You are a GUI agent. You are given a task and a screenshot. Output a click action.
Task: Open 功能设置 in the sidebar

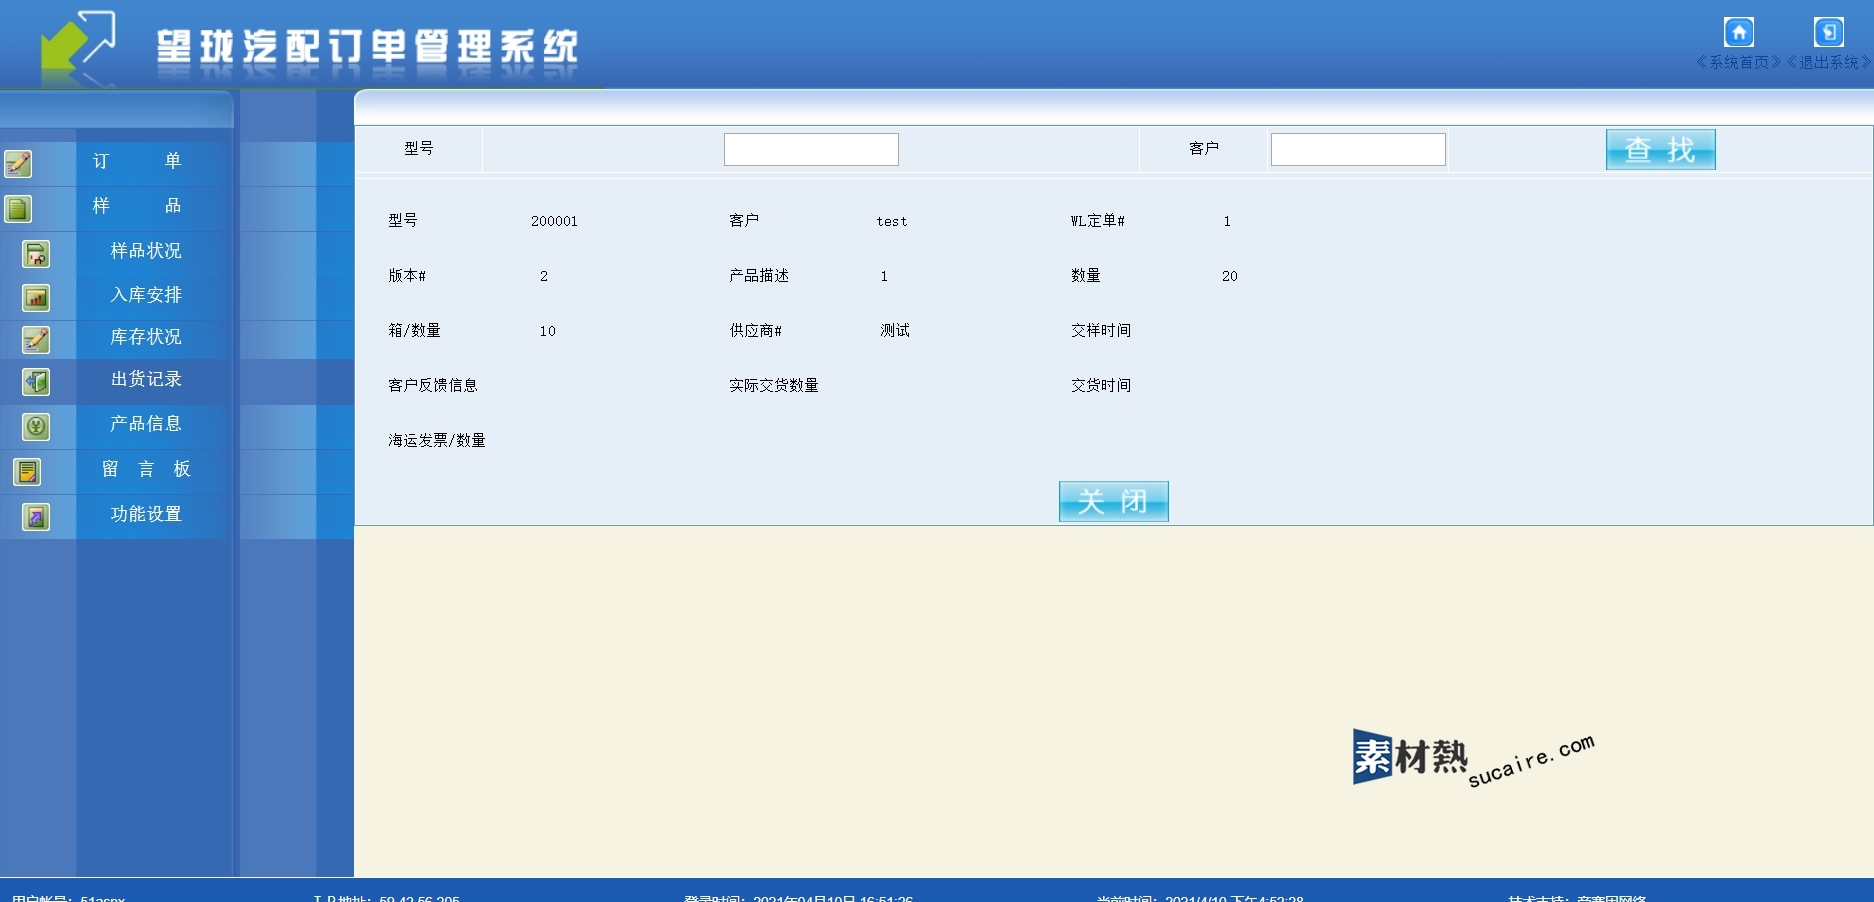[x=146, y=514]
